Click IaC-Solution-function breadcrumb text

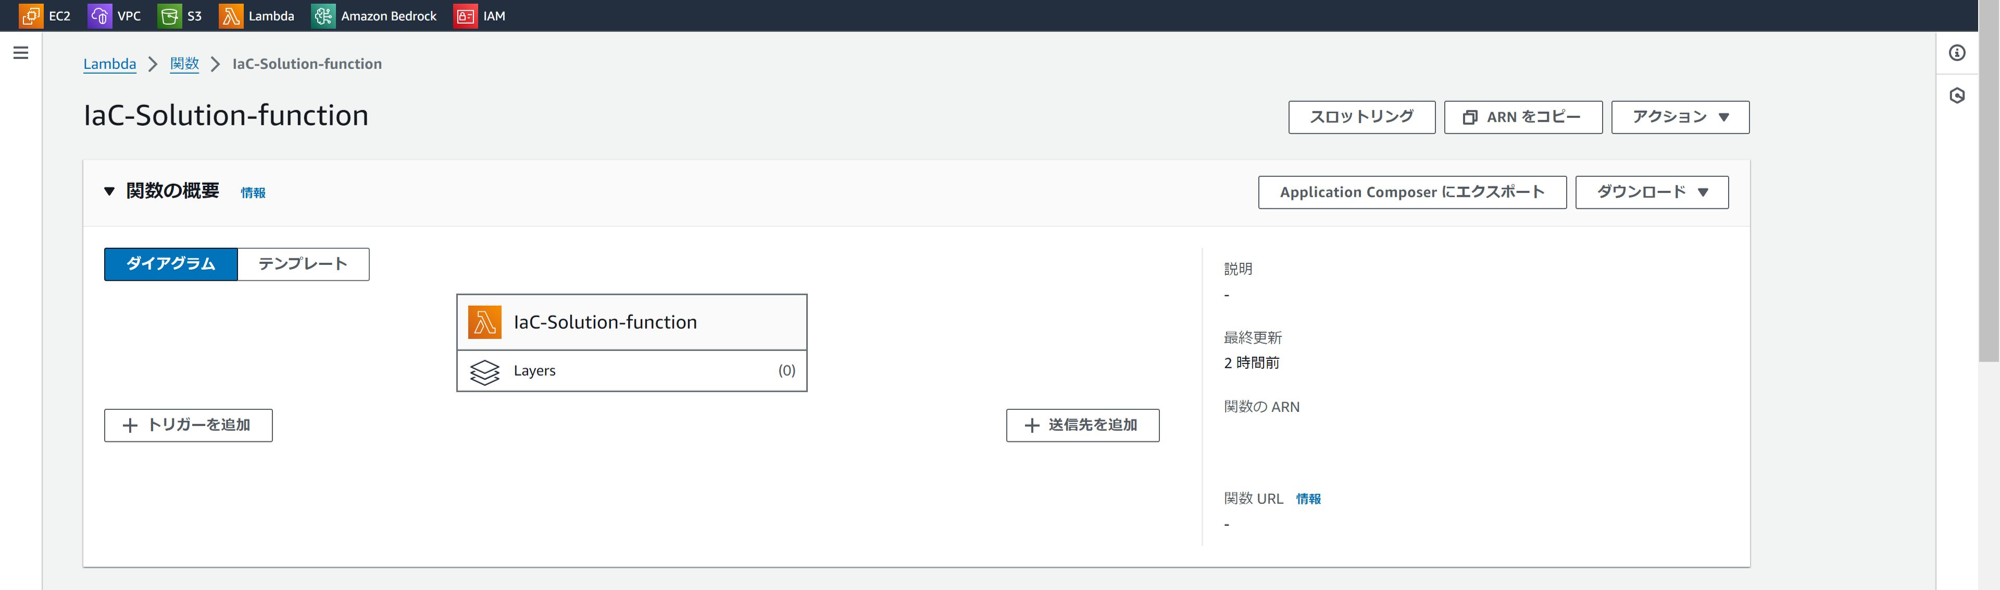(307, 64)
